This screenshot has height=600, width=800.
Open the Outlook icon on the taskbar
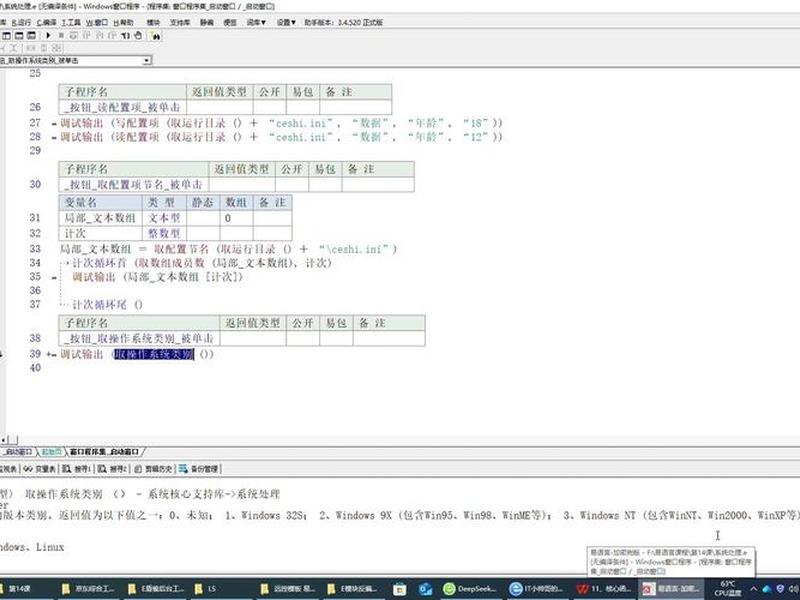pyautogui.click(x=426, y=589)
